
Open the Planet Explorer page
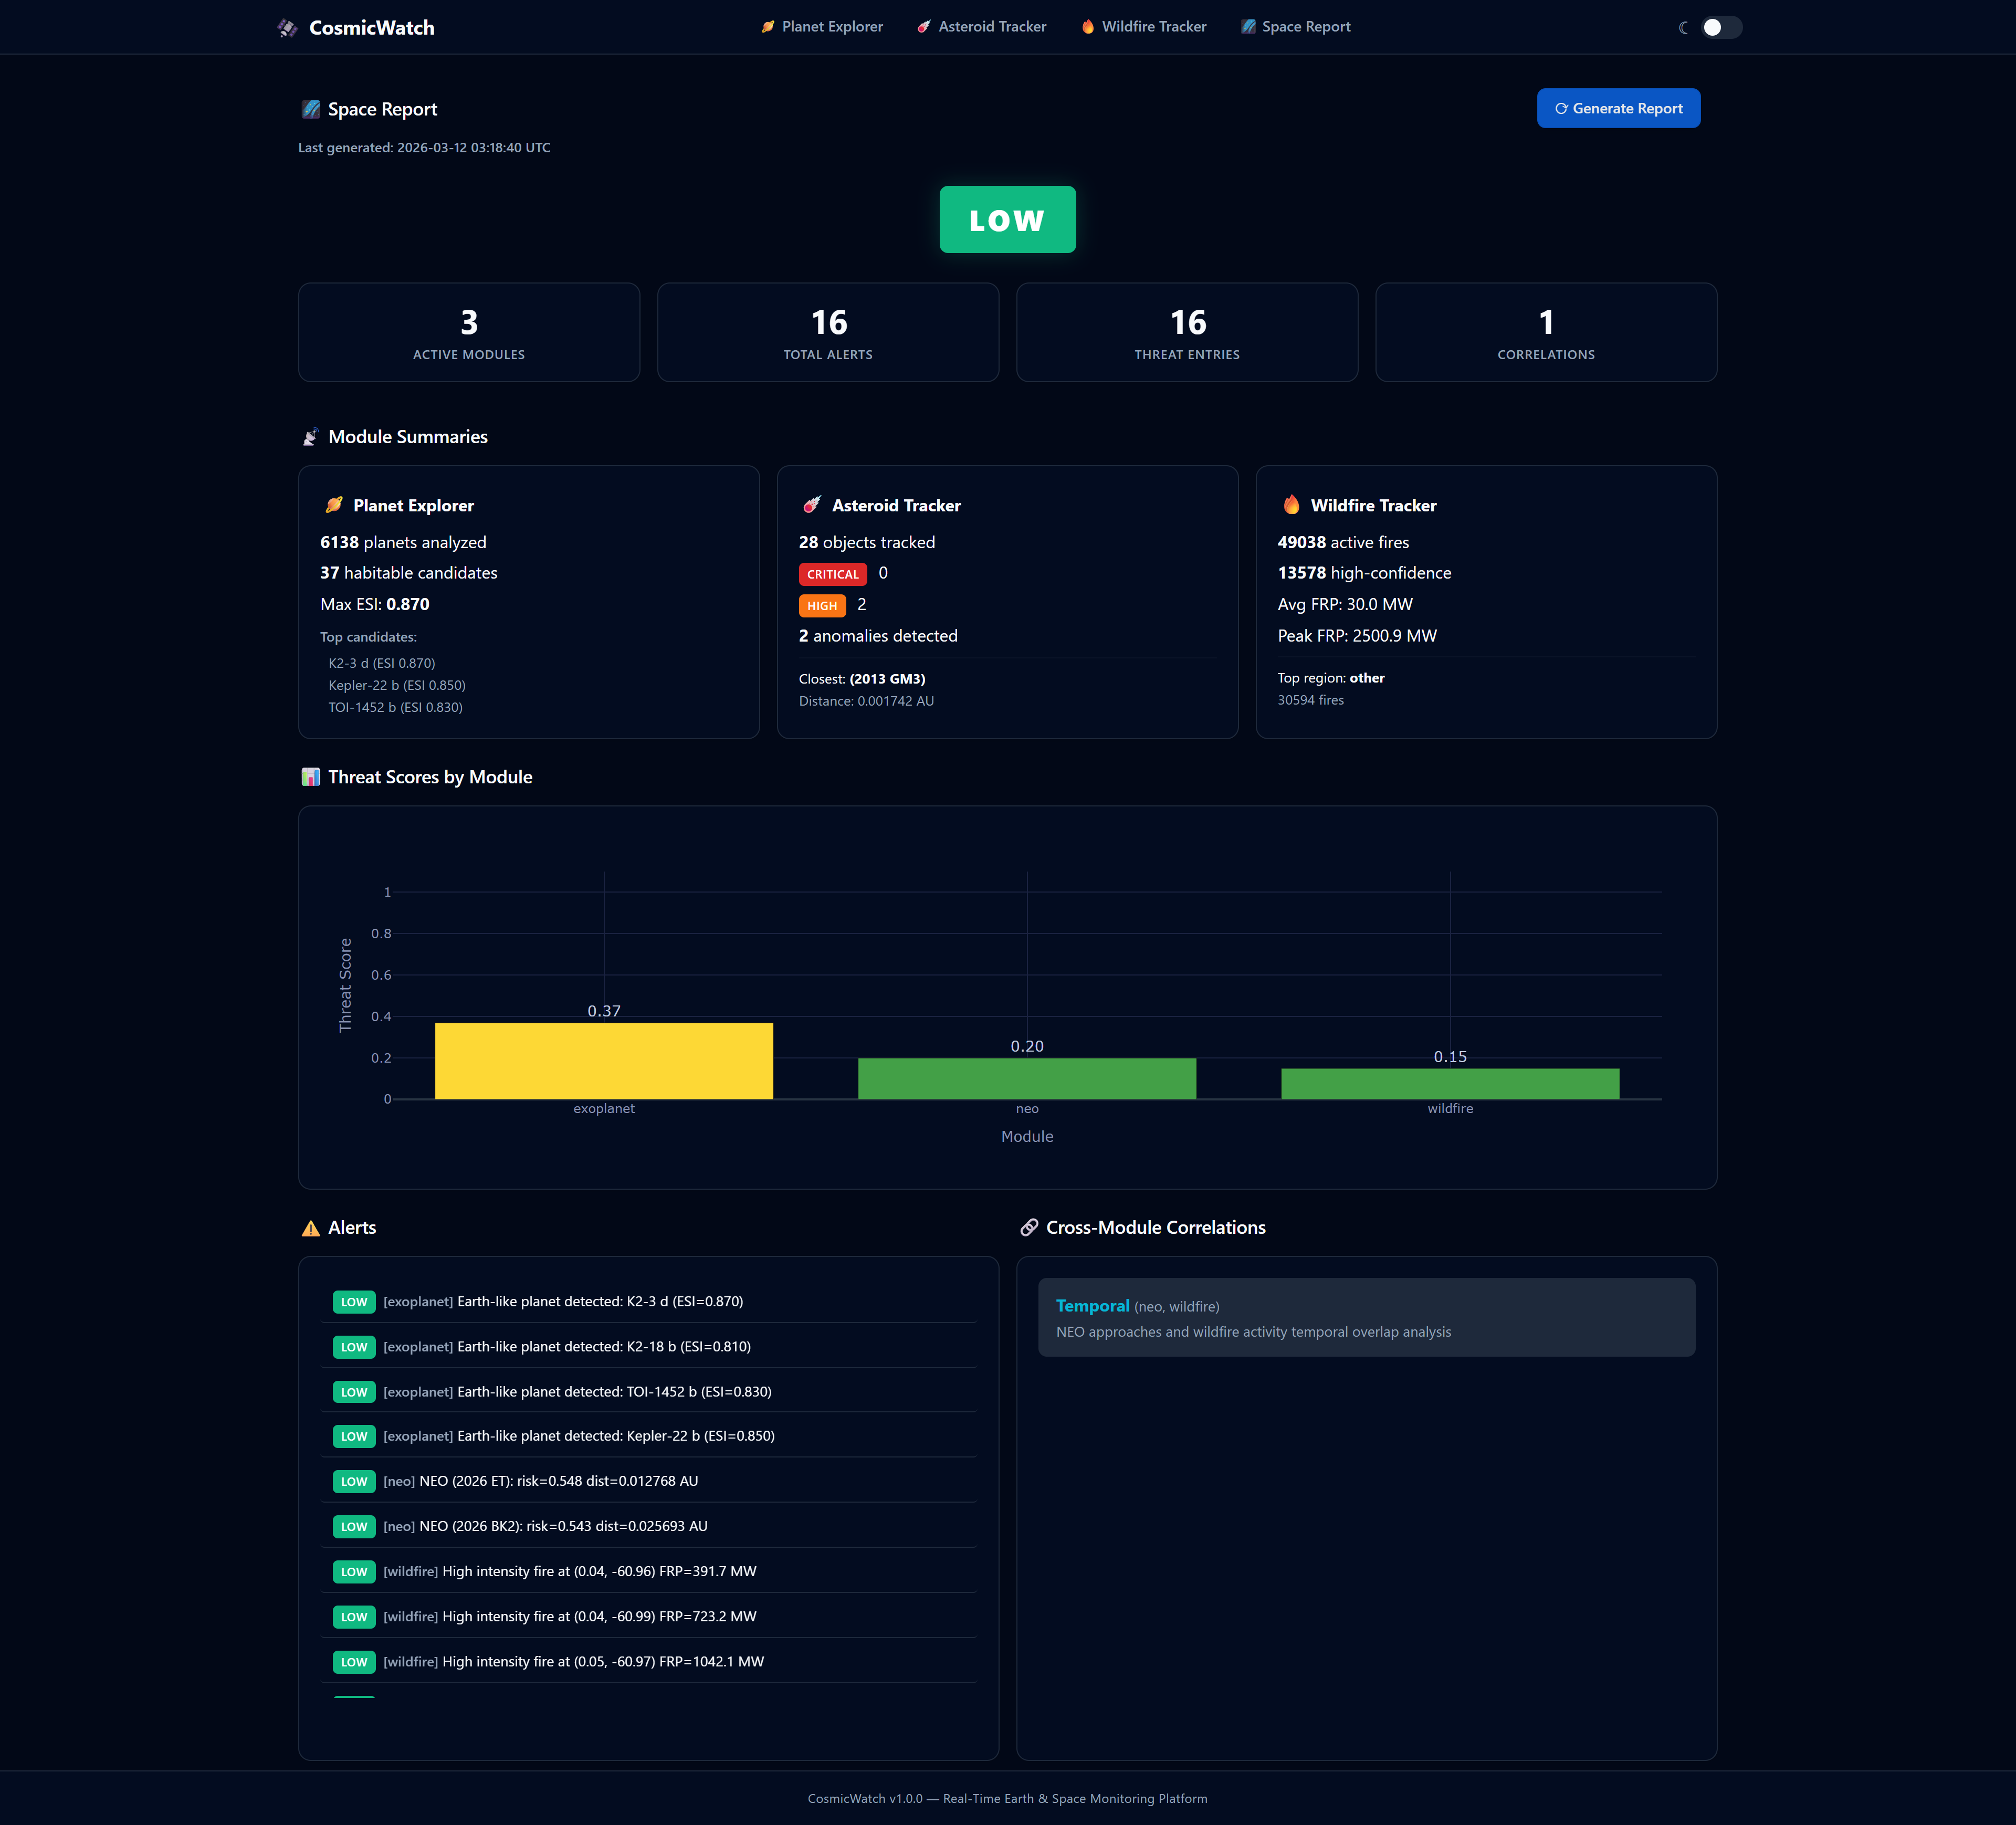point(822,27)
